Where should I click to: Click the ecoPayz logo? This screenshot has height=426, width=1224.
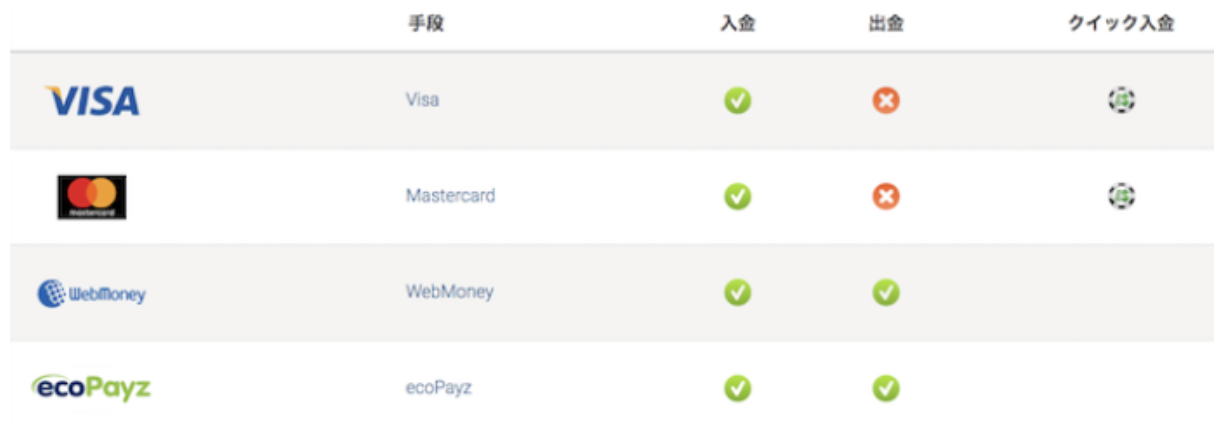[x=91, y=387]
